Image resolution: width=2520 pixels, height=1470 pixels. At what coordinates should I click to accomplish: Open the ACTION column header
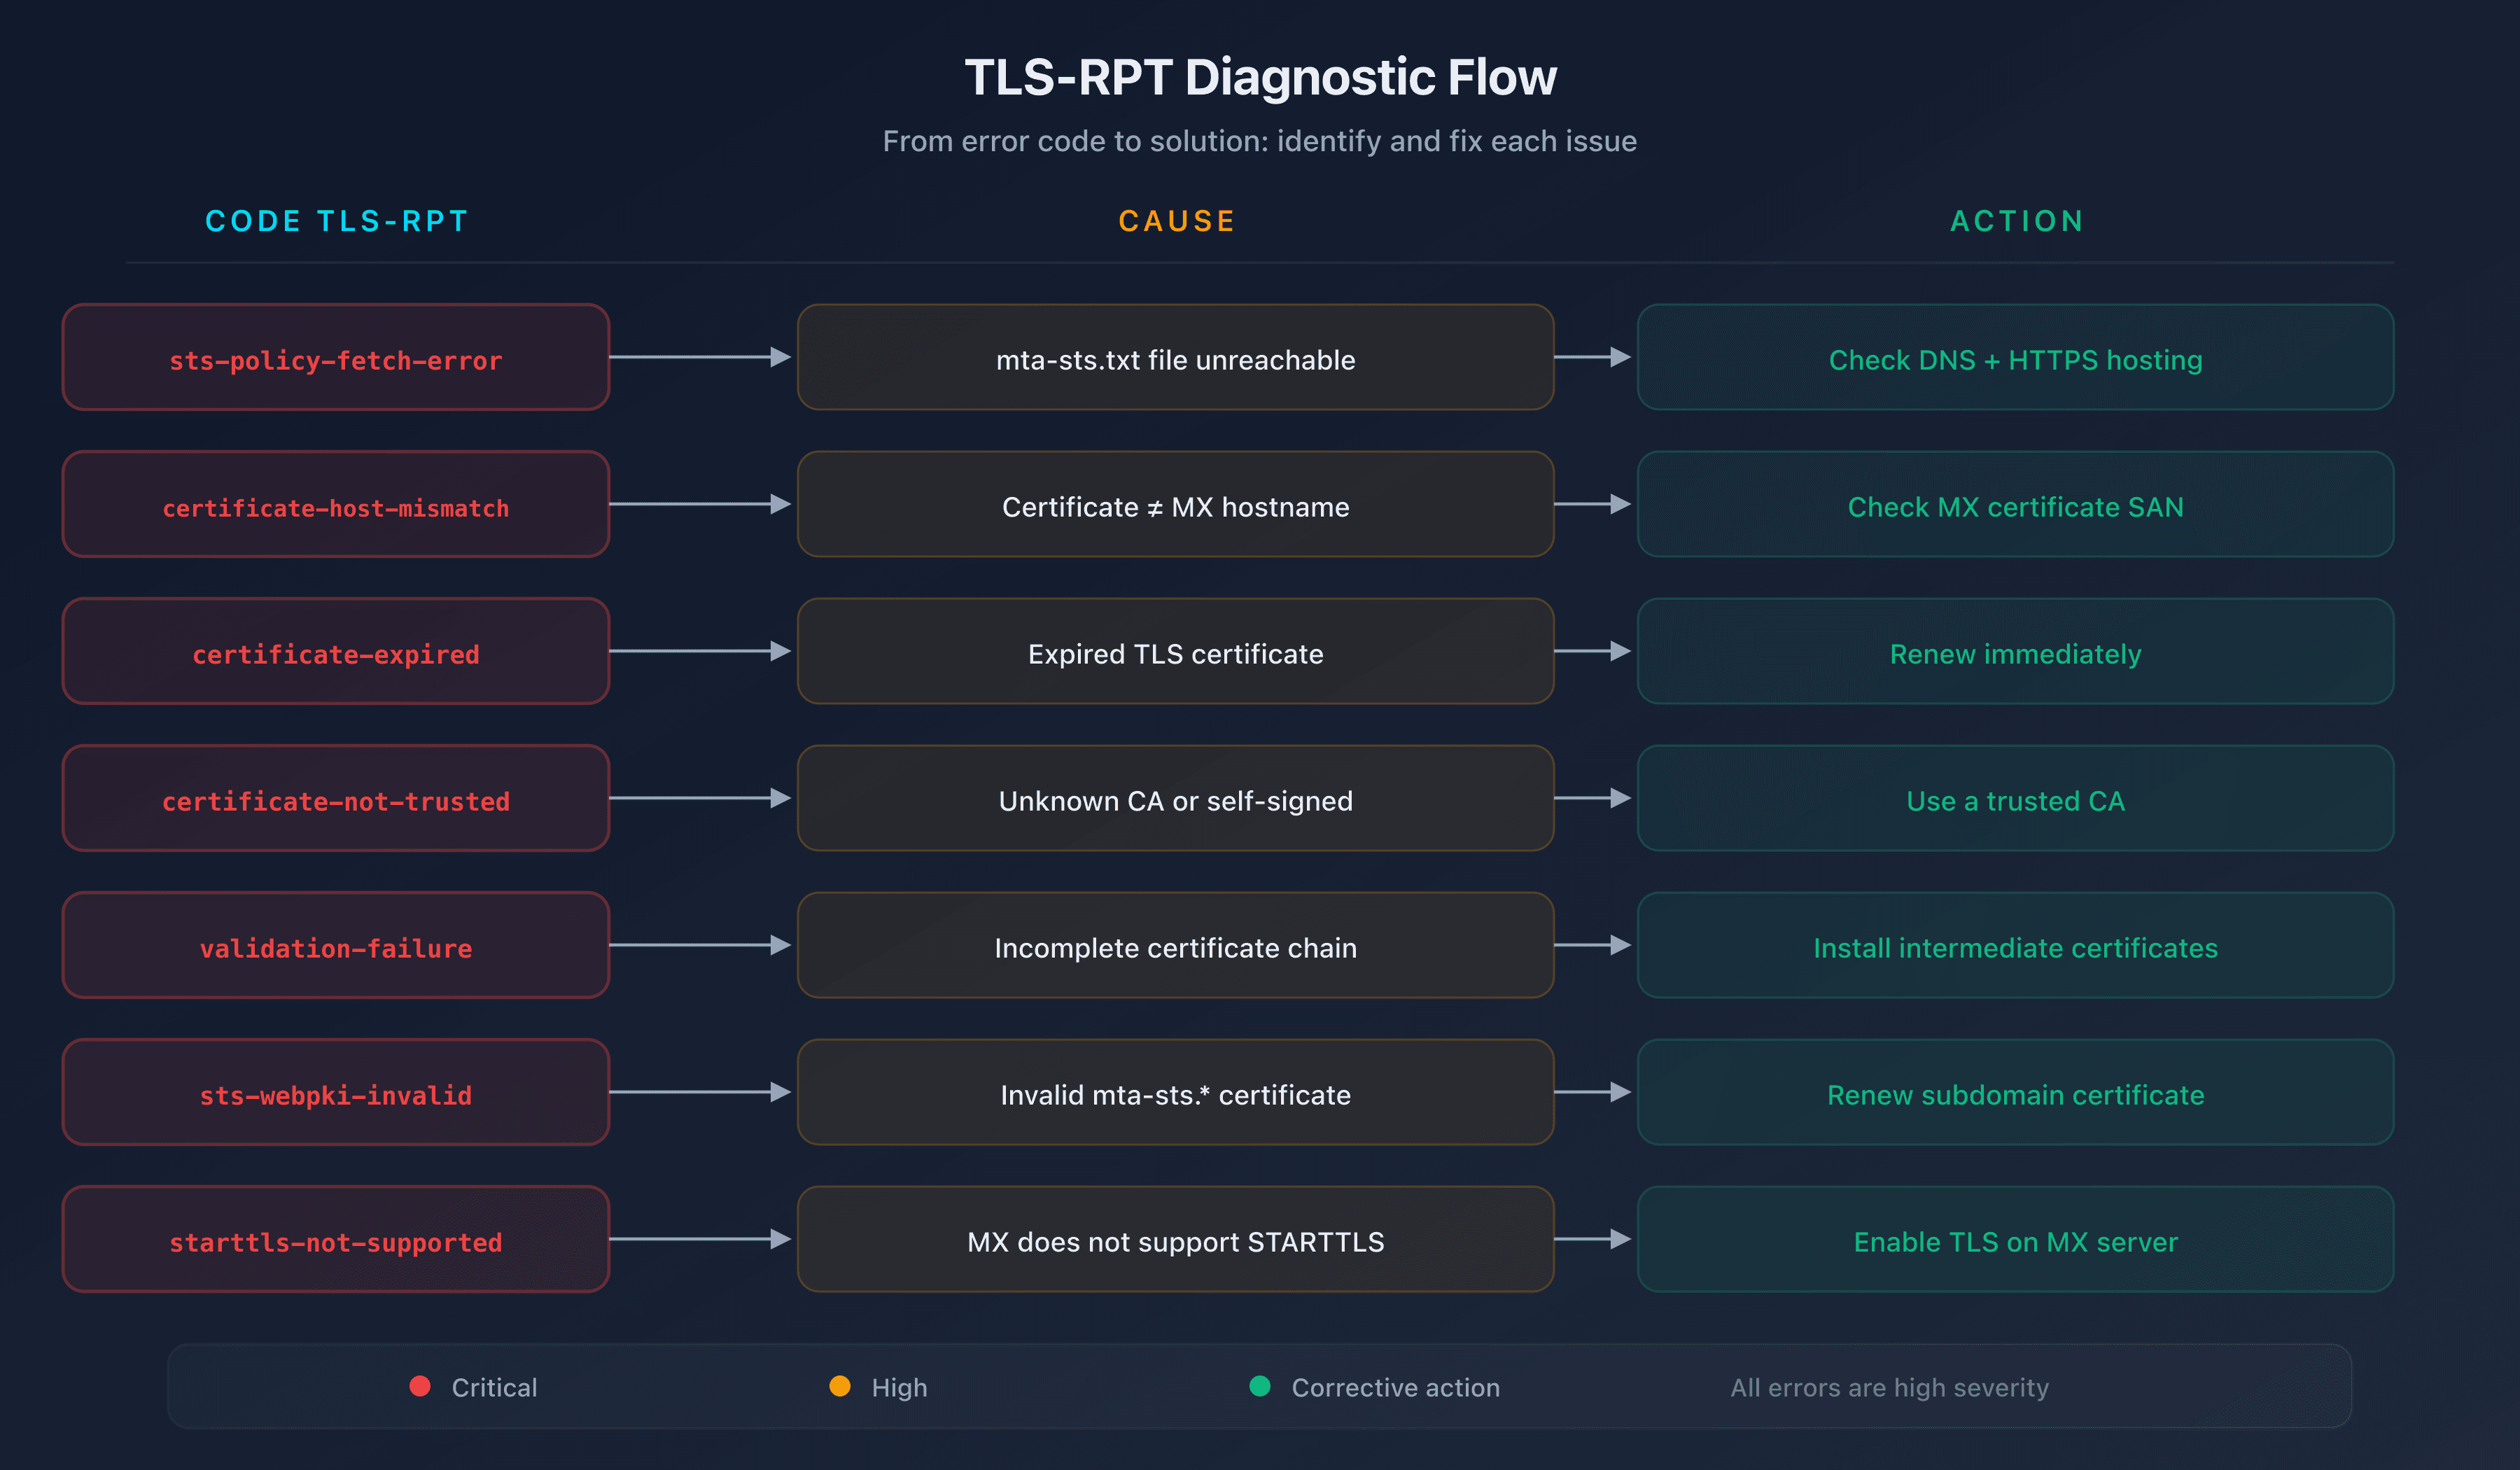tap(2015, 221)
